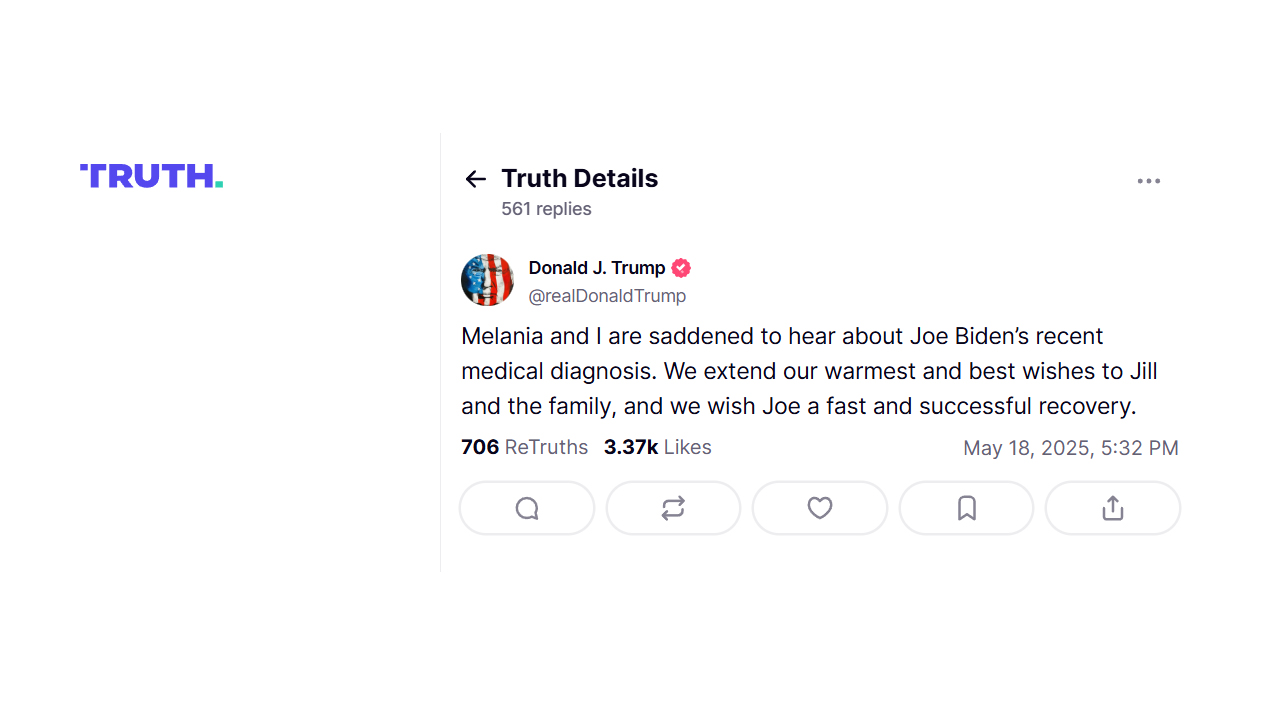Open the three-dot more options menu
This screenshot has width=1280, height=720.
point(1148,181)
